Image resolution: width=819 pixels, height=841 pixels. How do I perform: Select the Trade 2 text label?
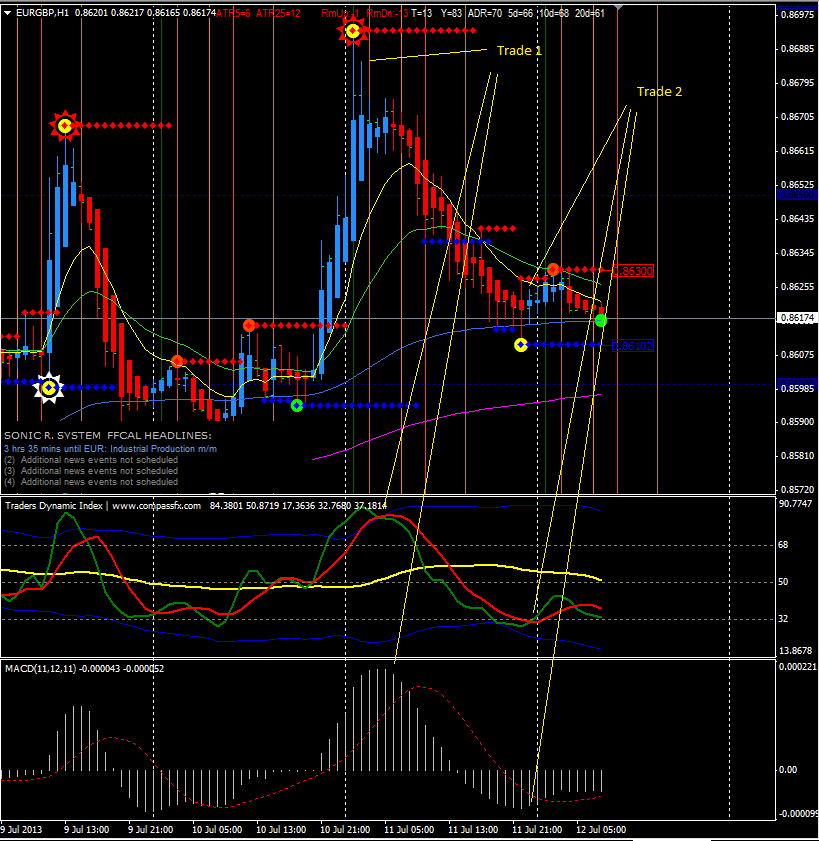(x=659, y=92)
